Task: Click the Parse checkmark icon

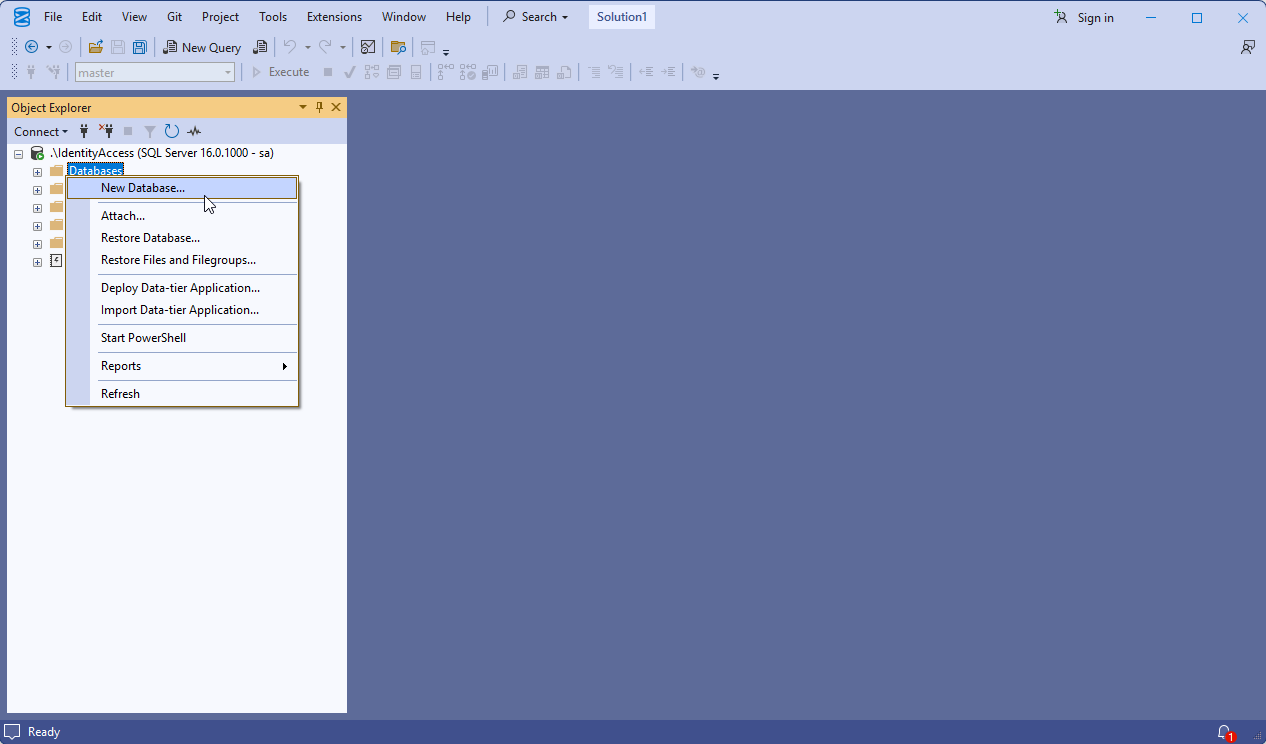Action: 350,72
